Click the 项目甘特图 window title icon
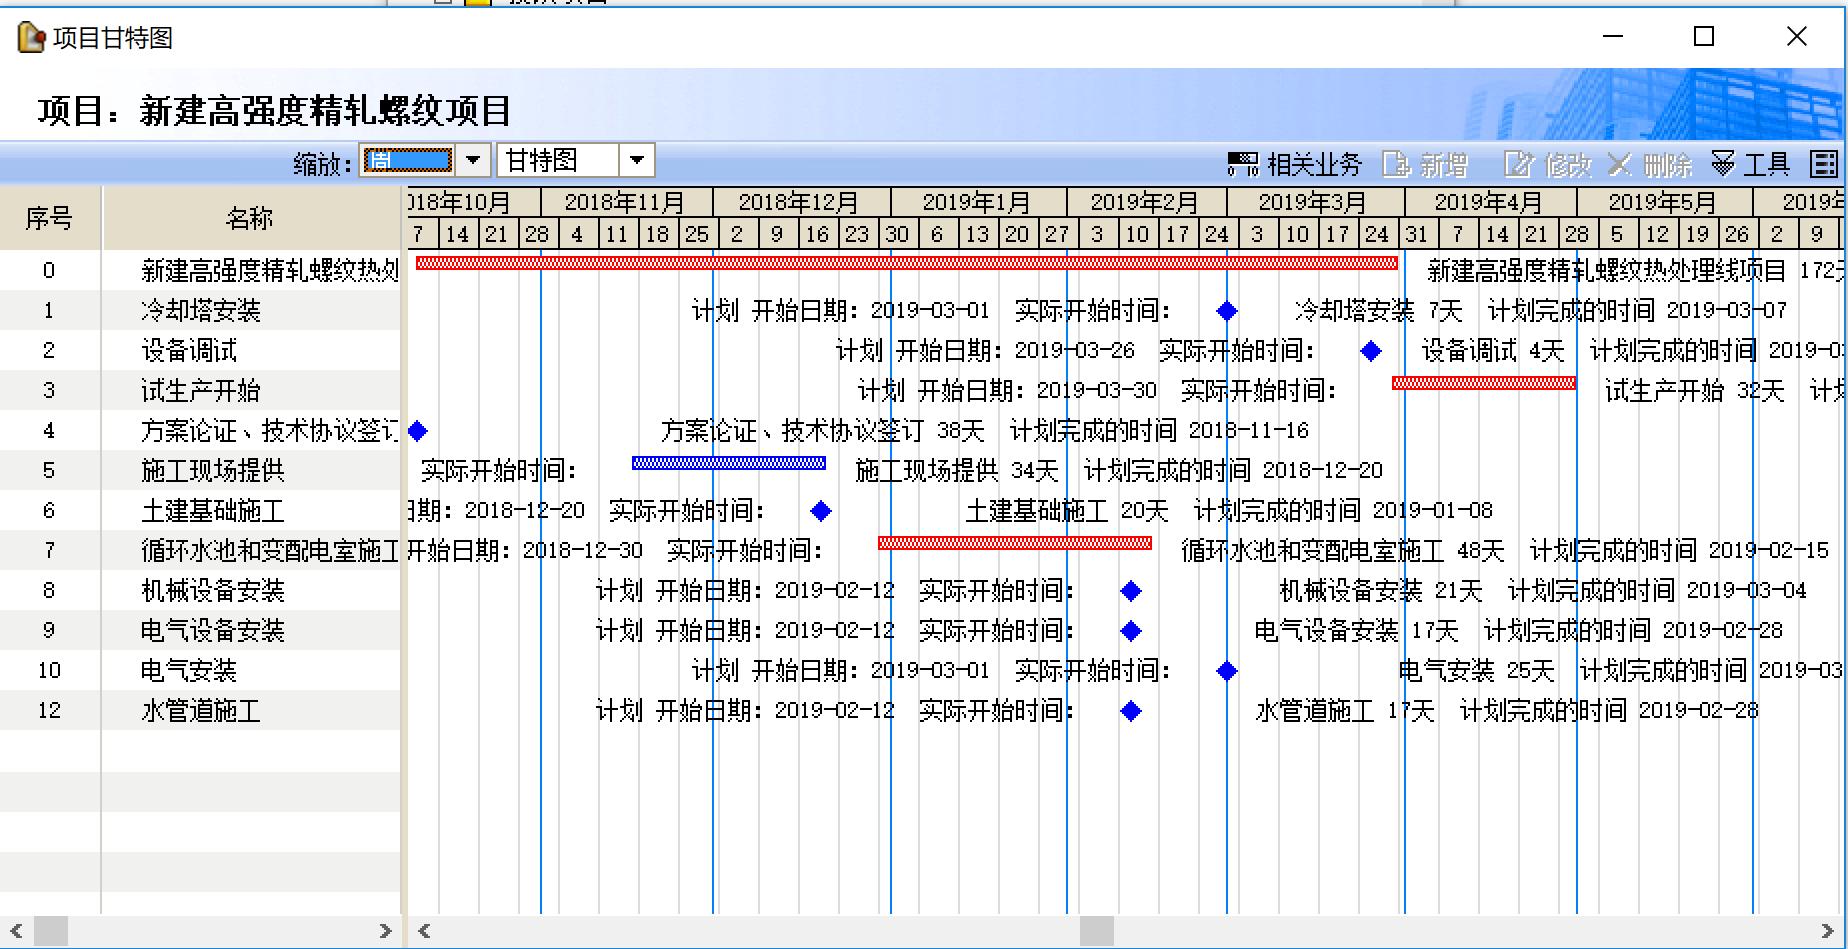 pyautogui.click(x=31, y=38)
